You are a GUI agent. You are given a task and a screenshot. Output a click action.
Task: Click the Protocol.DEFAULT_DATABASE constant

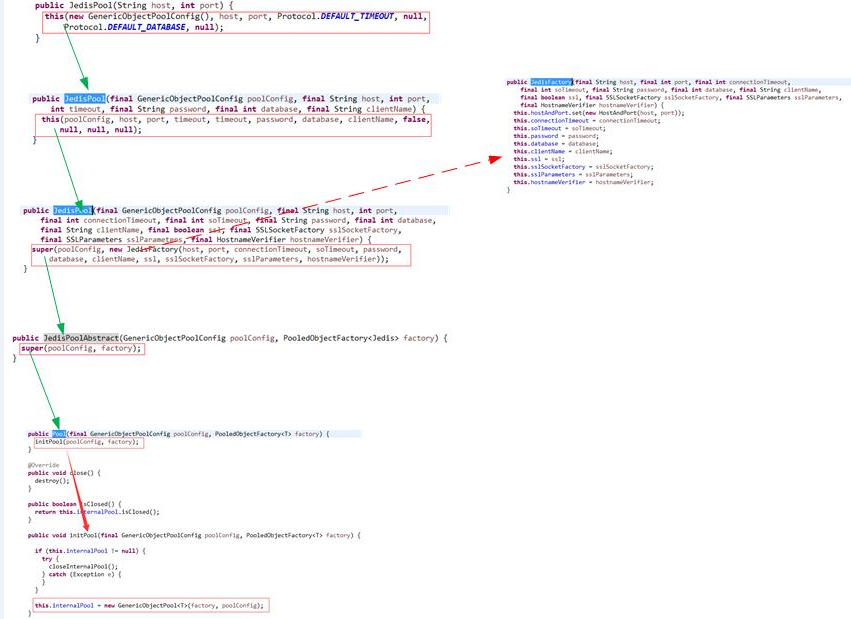[124, 27]
